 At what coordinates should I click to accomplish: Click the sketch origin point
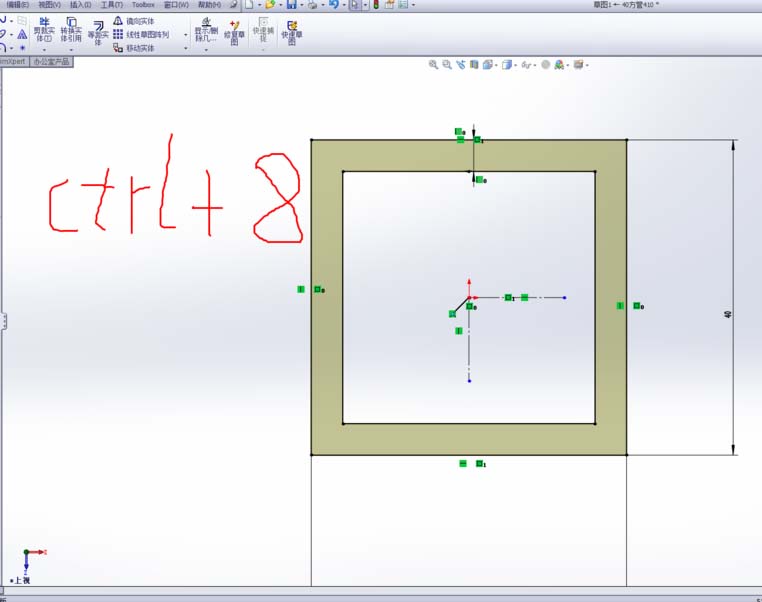[x=469, y=297]
